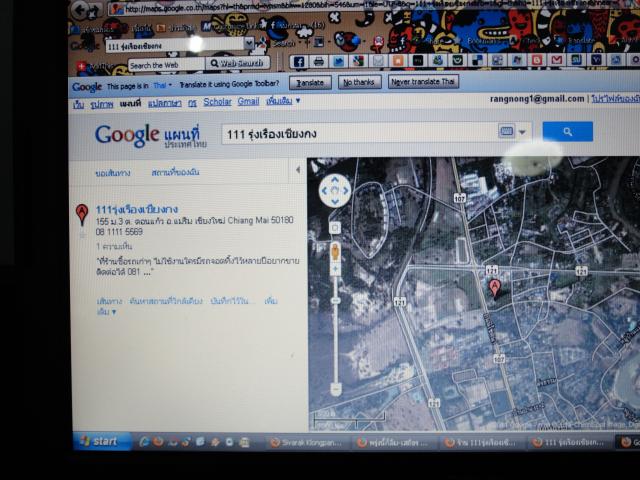
Task: Open Scholar in the Google top bar
Action: point(217,101)
